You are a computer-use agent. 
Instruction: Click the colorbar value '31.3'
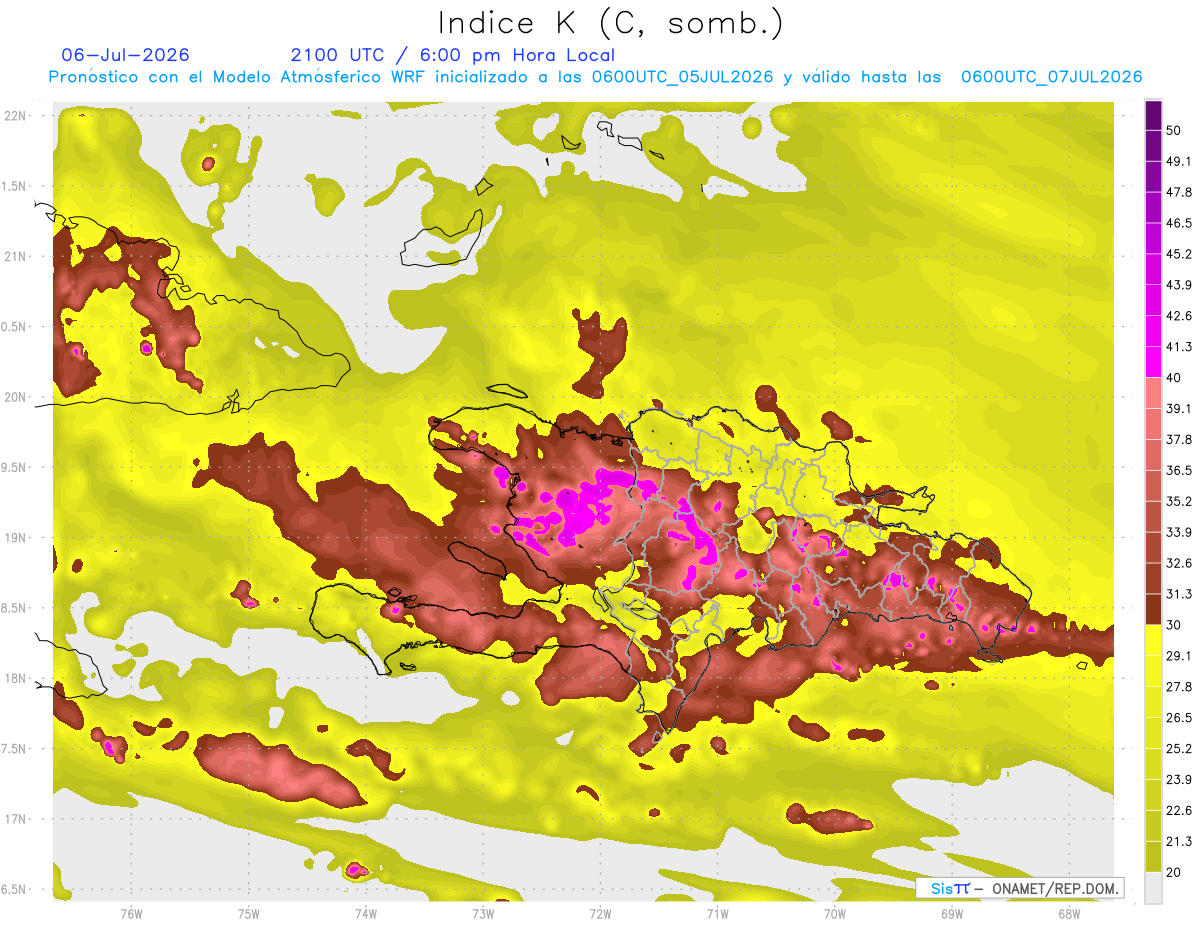click(1178, 594)
